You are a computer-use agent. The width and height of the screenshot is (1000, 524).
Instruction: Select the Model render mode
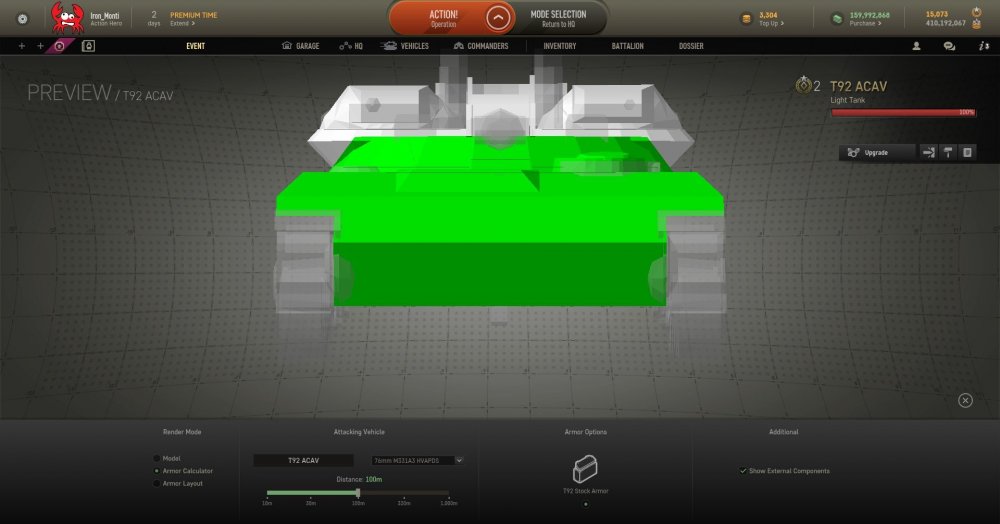pos(156,458)
